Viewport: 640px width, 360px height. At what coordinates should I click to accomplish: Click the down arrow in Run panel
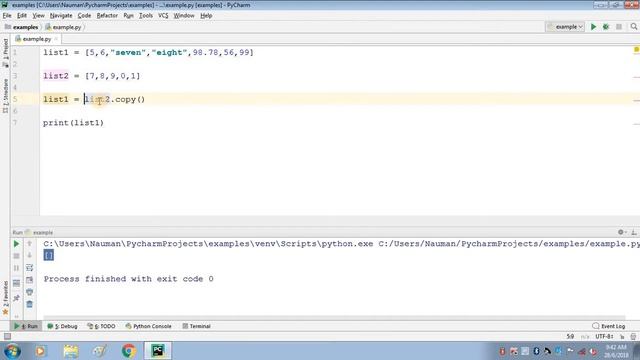29,256
